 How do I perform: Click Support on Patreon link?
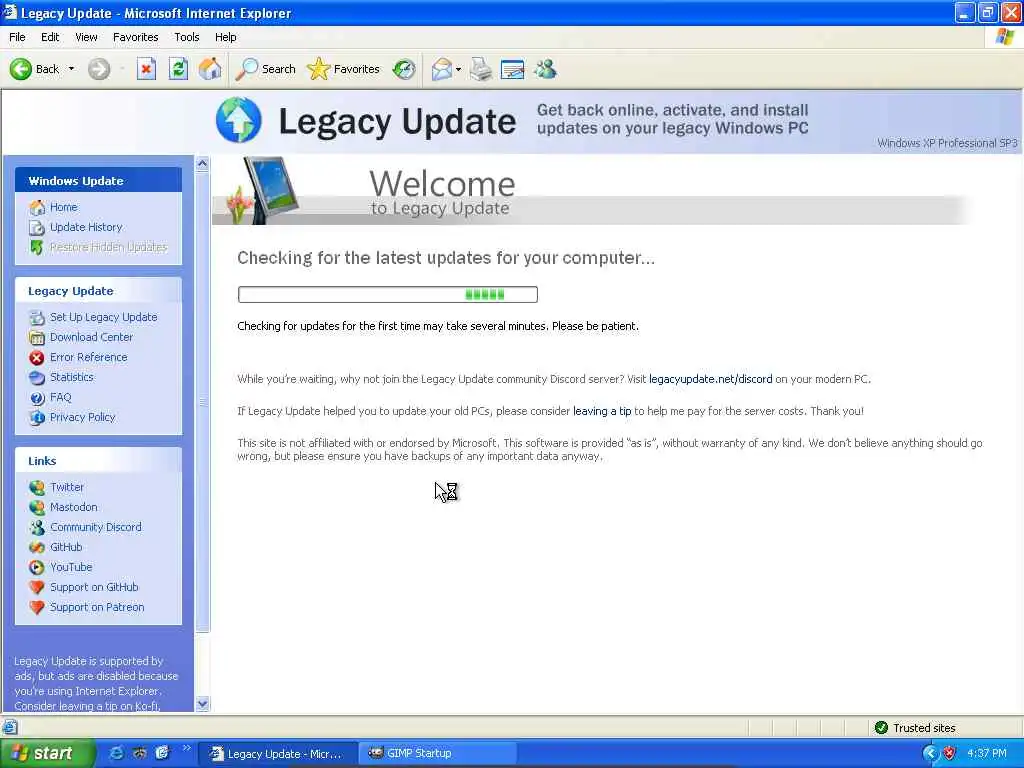97,607
